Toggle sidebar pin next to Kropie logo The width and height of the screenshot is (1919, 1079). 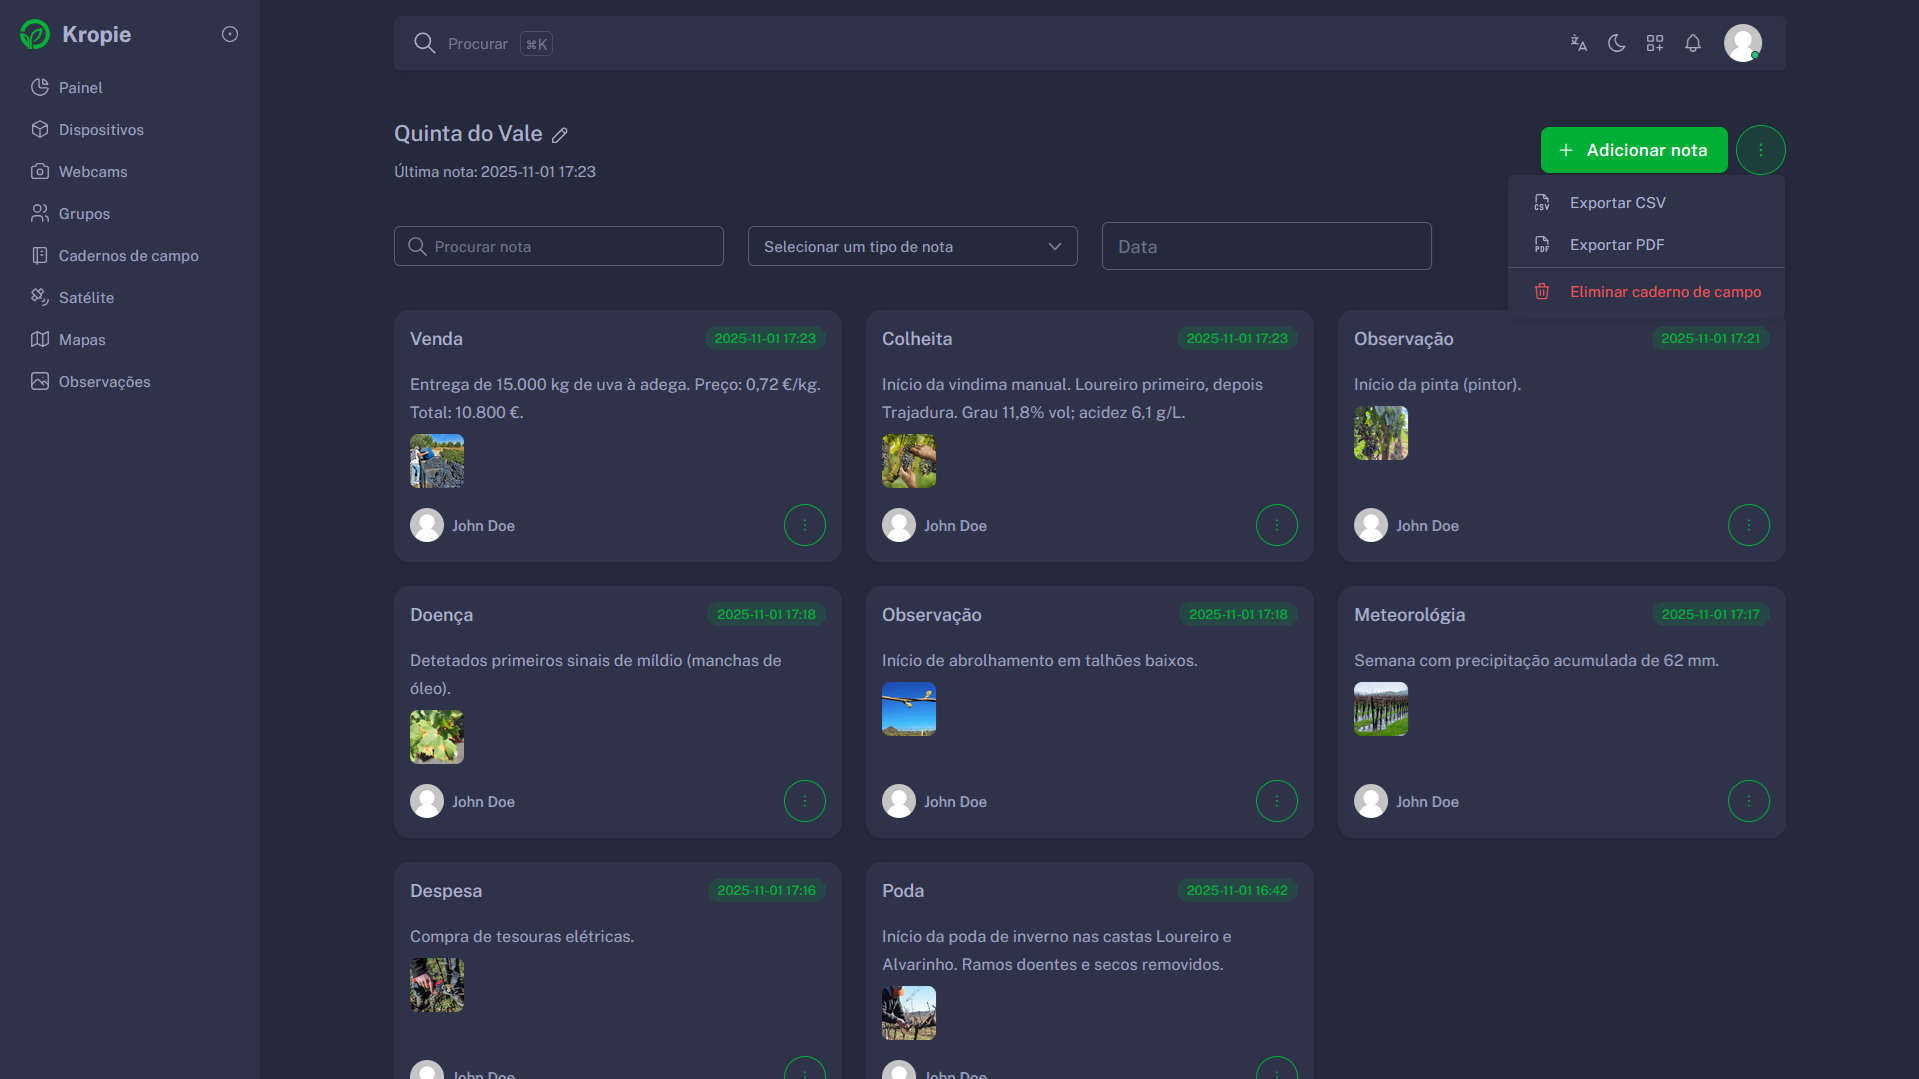[230, 34]
